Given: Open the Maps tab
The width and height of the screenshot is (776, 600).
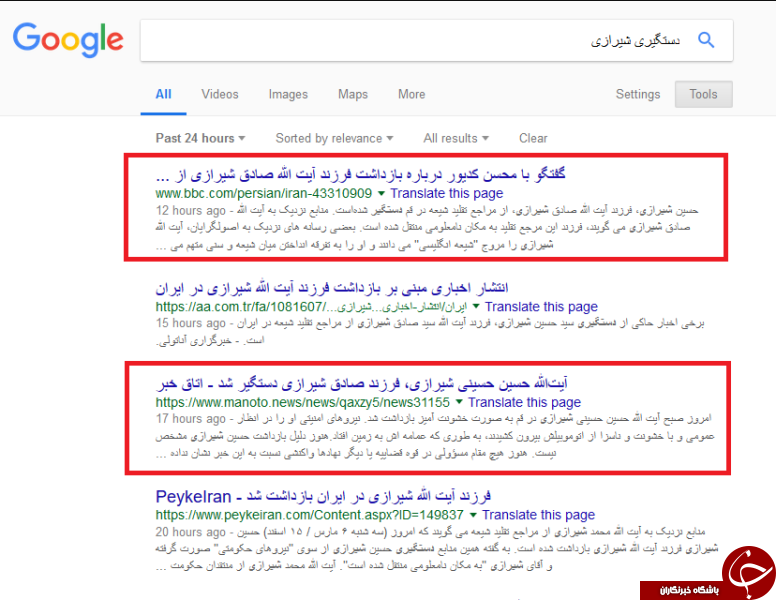Looking at the screenshot, I should 353,95.
